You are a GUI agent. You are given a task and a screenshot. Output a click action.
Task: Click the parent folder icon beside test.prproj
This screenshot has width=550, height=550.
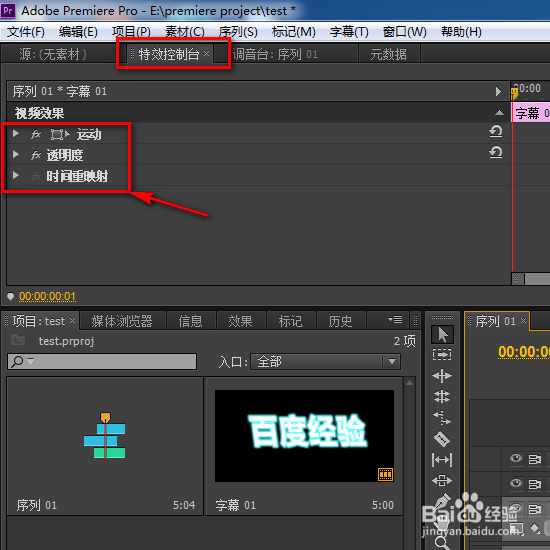tap(18, 340)
